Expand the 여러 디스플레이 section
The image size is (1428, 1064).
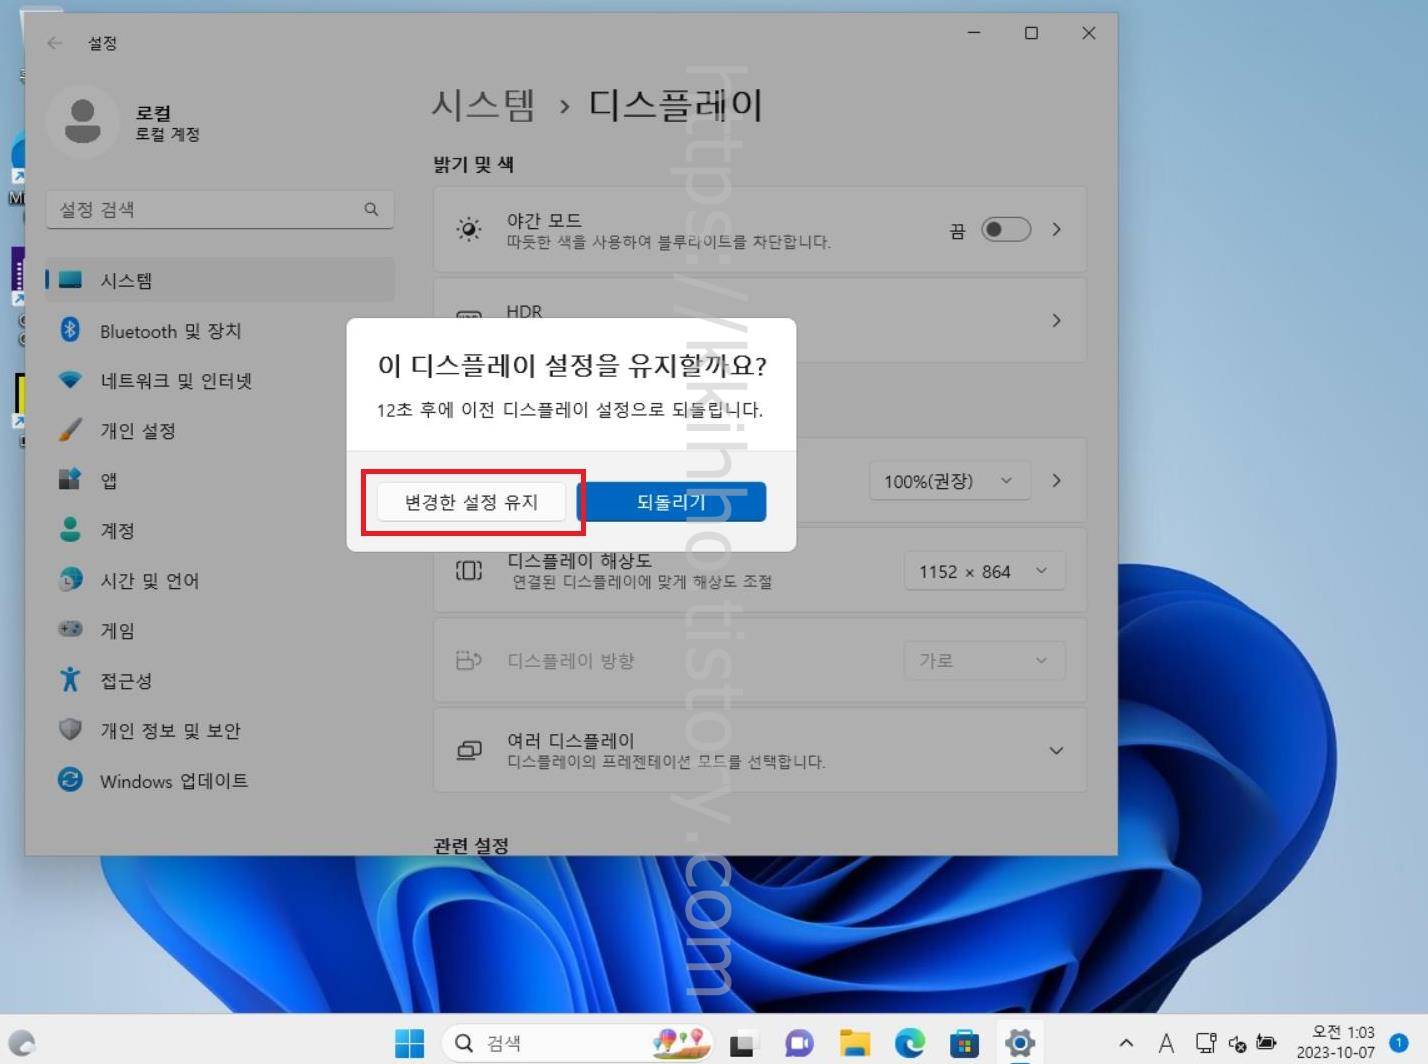[1057, 751]
